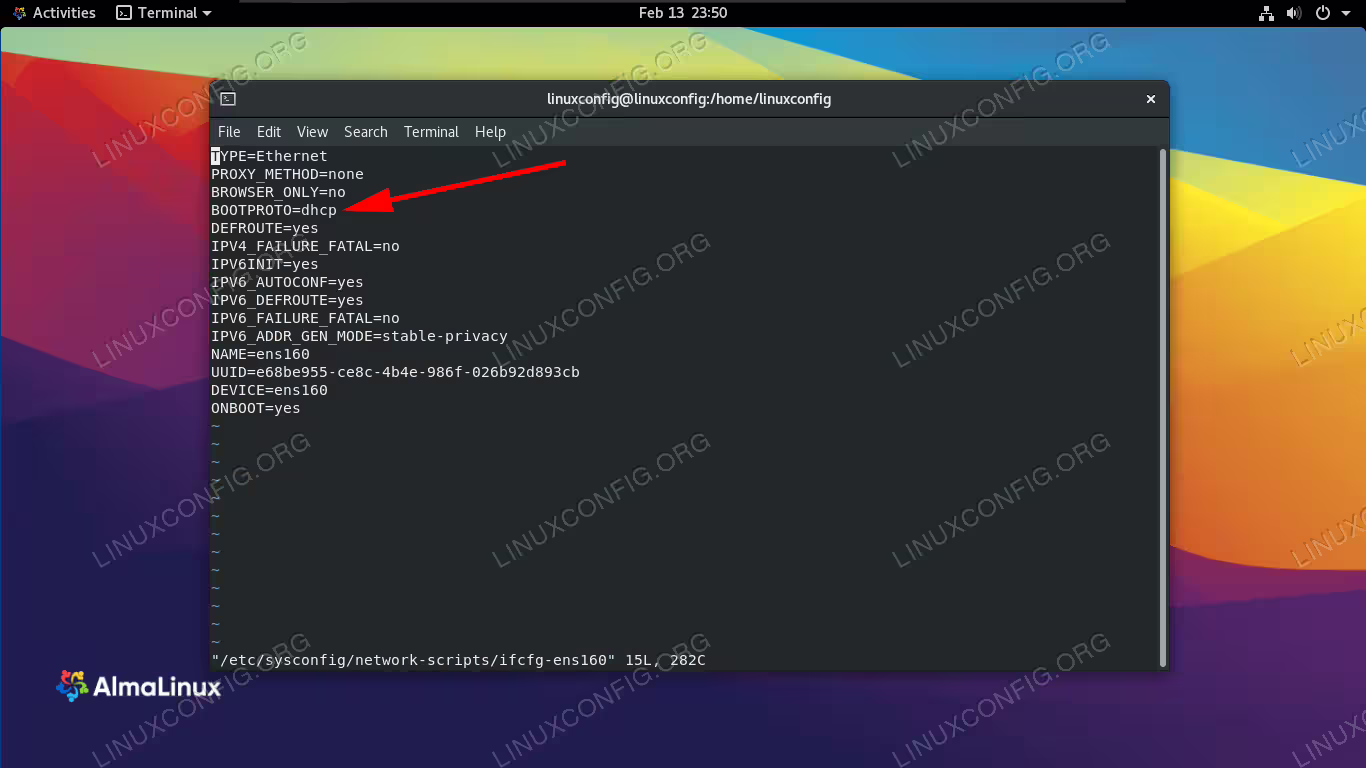The width and height of the screenshot is (1366, 768).
Task: Open the Edit menu
Action: tap(269, 132)
